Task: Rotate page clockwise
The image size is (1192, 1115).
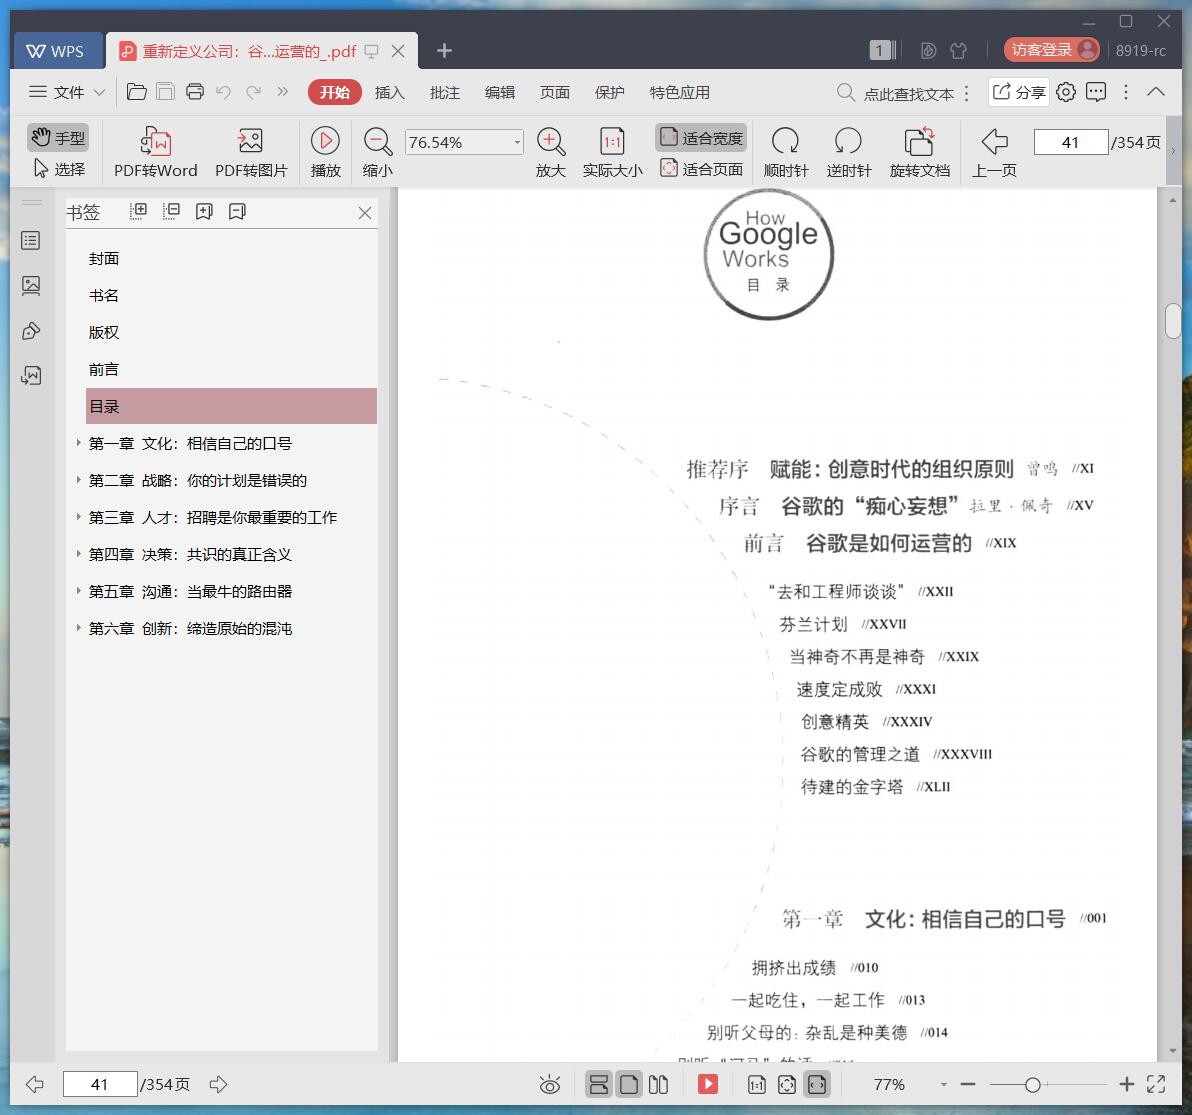Action: (785, 153)
